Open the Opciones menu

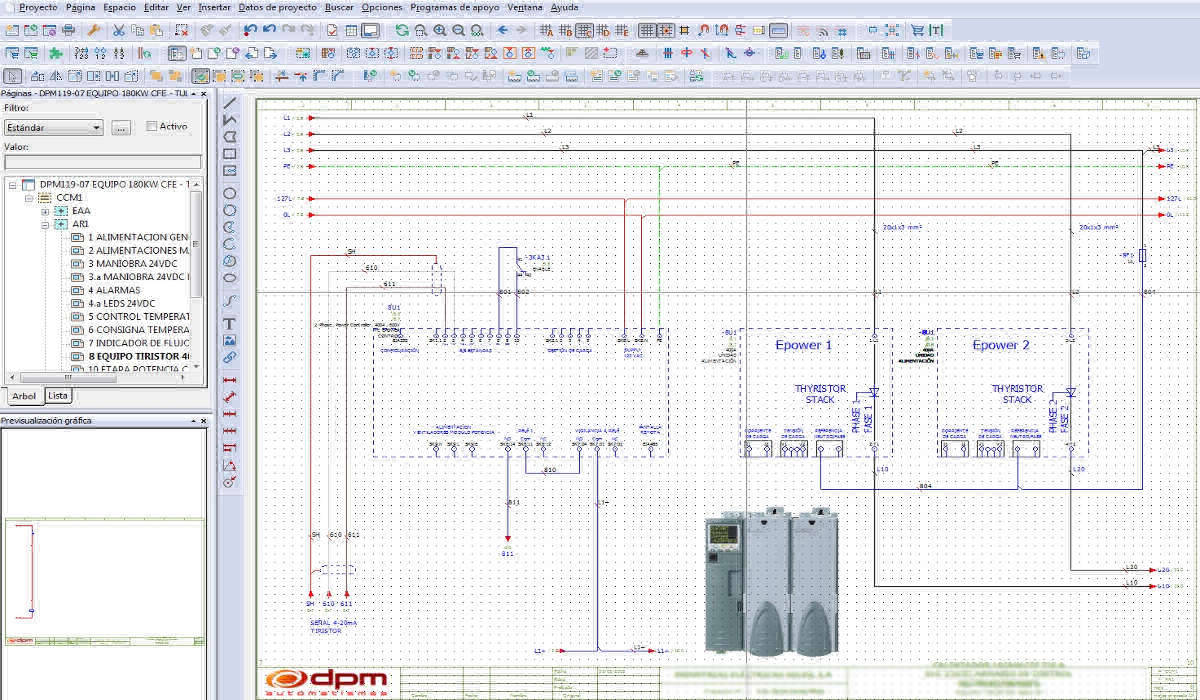[x=382, y=6]
